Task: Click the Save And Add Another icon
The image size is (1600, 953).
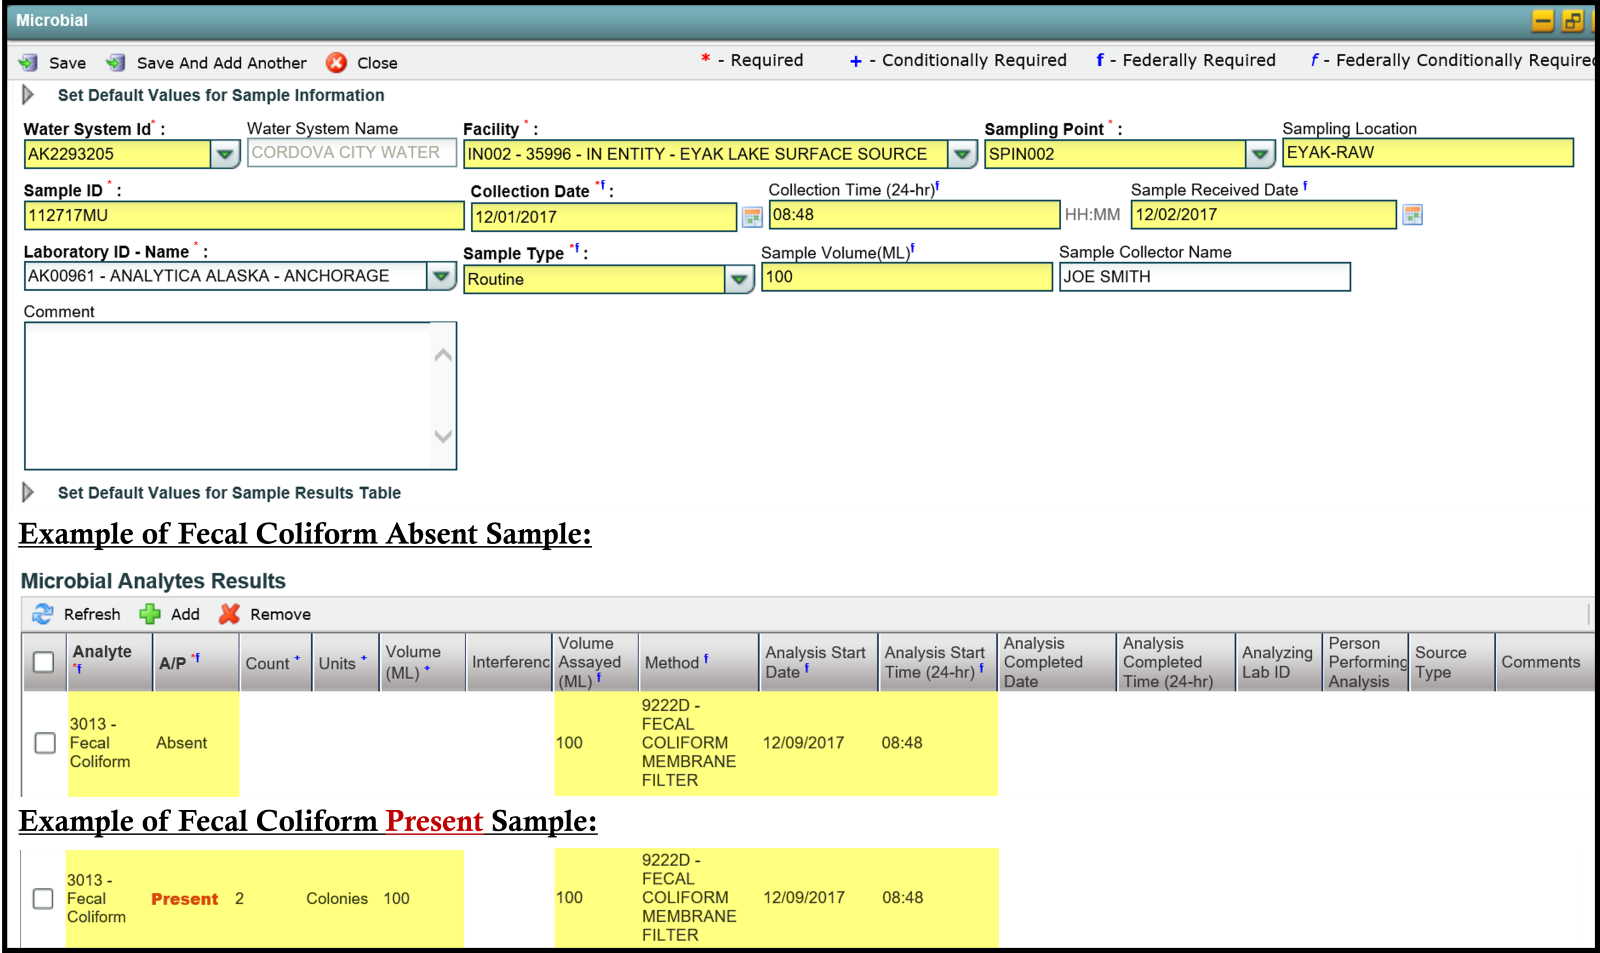Action: (116, 63)
